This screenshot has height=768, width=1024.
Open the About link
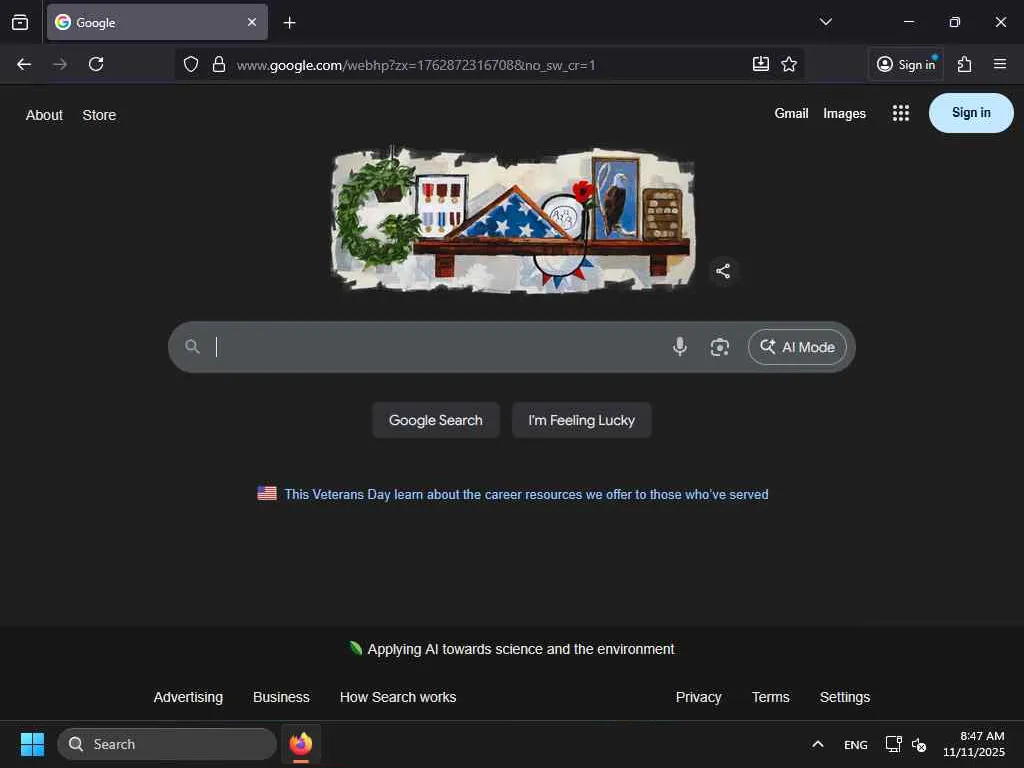pyautogui.click(x=44, y=115)
